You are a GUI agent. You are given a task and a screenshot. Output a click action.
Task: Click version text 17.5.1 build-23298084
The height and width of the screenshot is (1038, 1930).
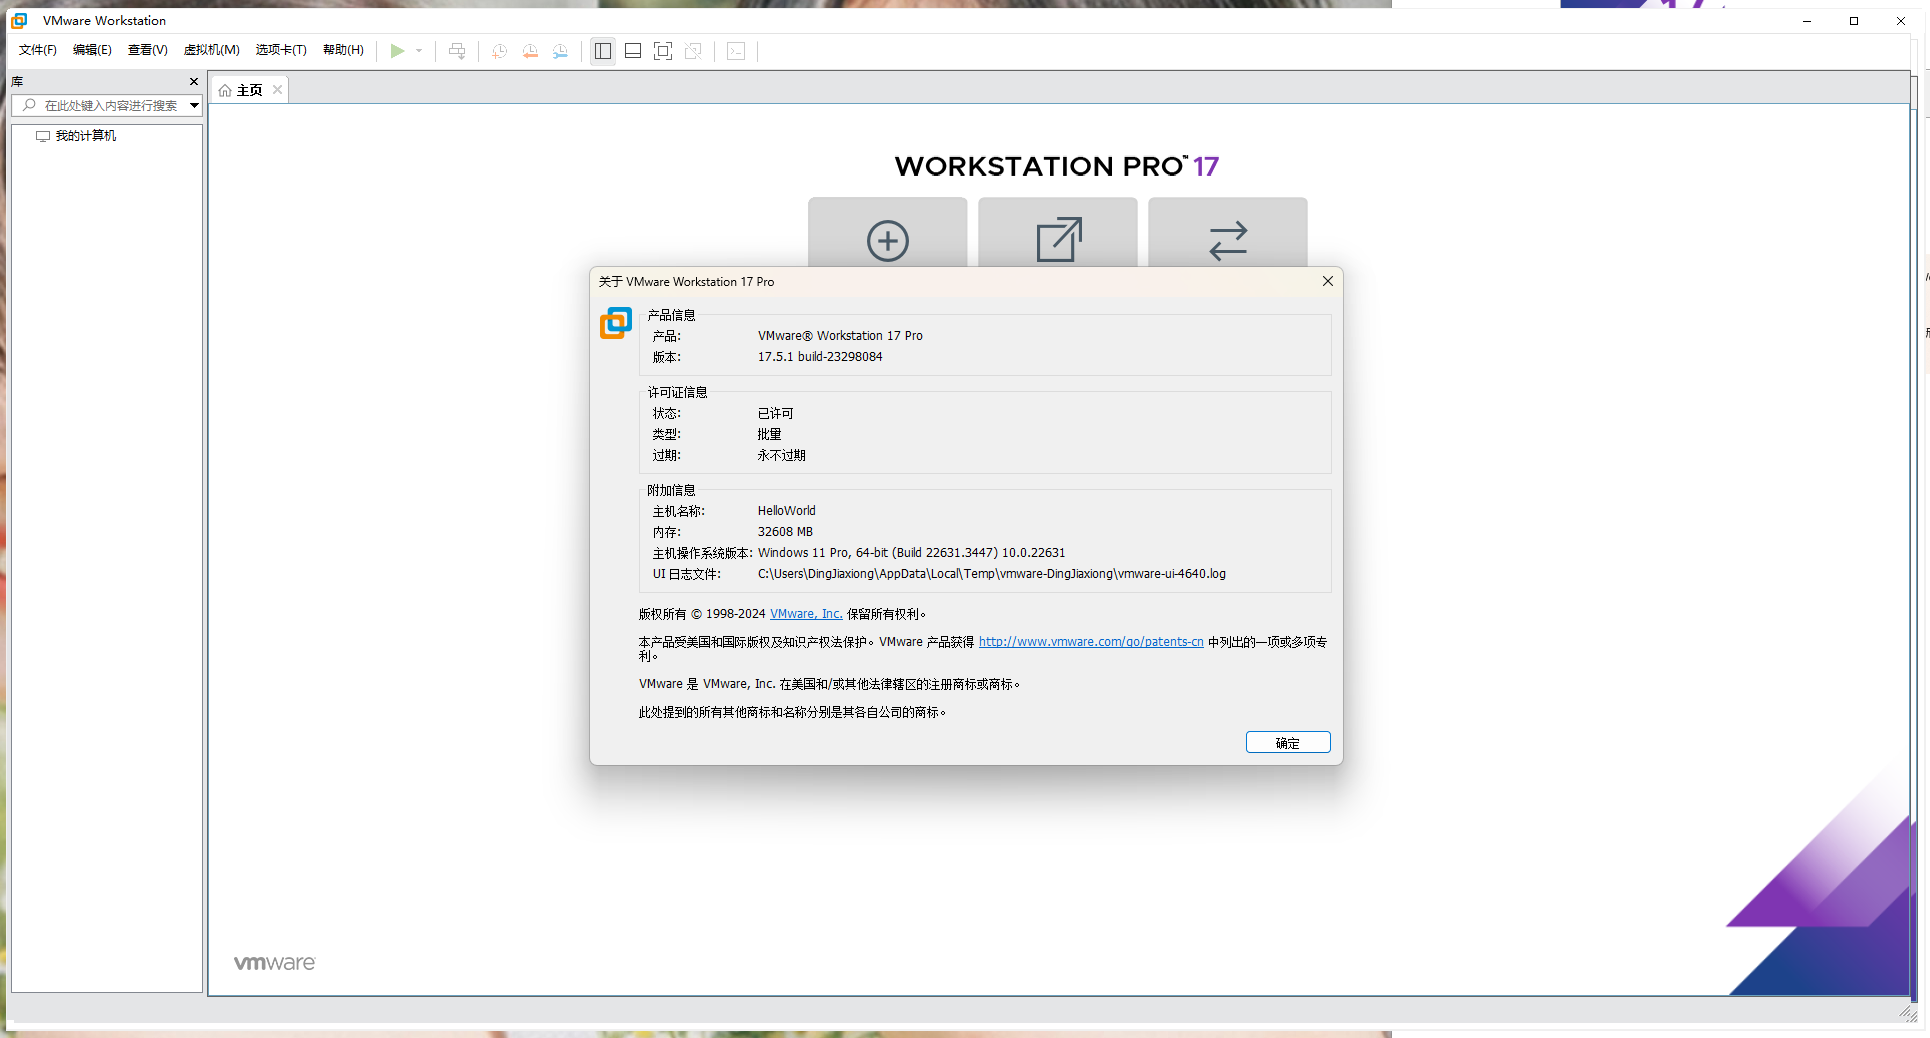(820, 357)
